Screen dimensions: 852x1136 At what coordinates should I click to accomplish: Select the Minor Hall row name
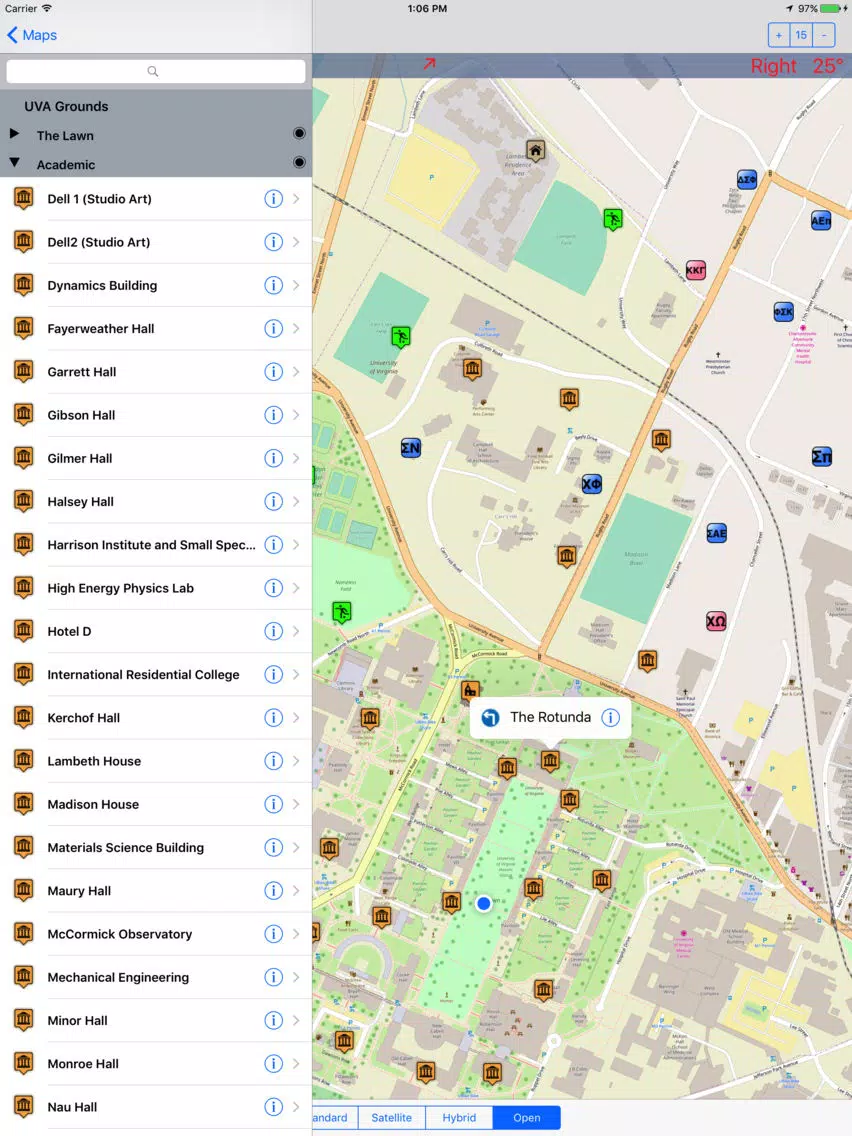pos(78,1020)
